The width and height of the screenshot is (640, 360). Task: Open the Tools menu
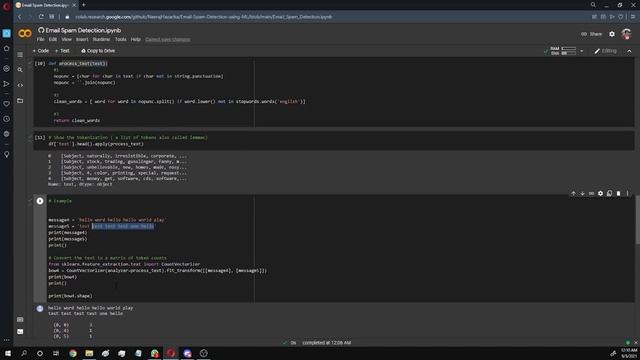[120, 40]
